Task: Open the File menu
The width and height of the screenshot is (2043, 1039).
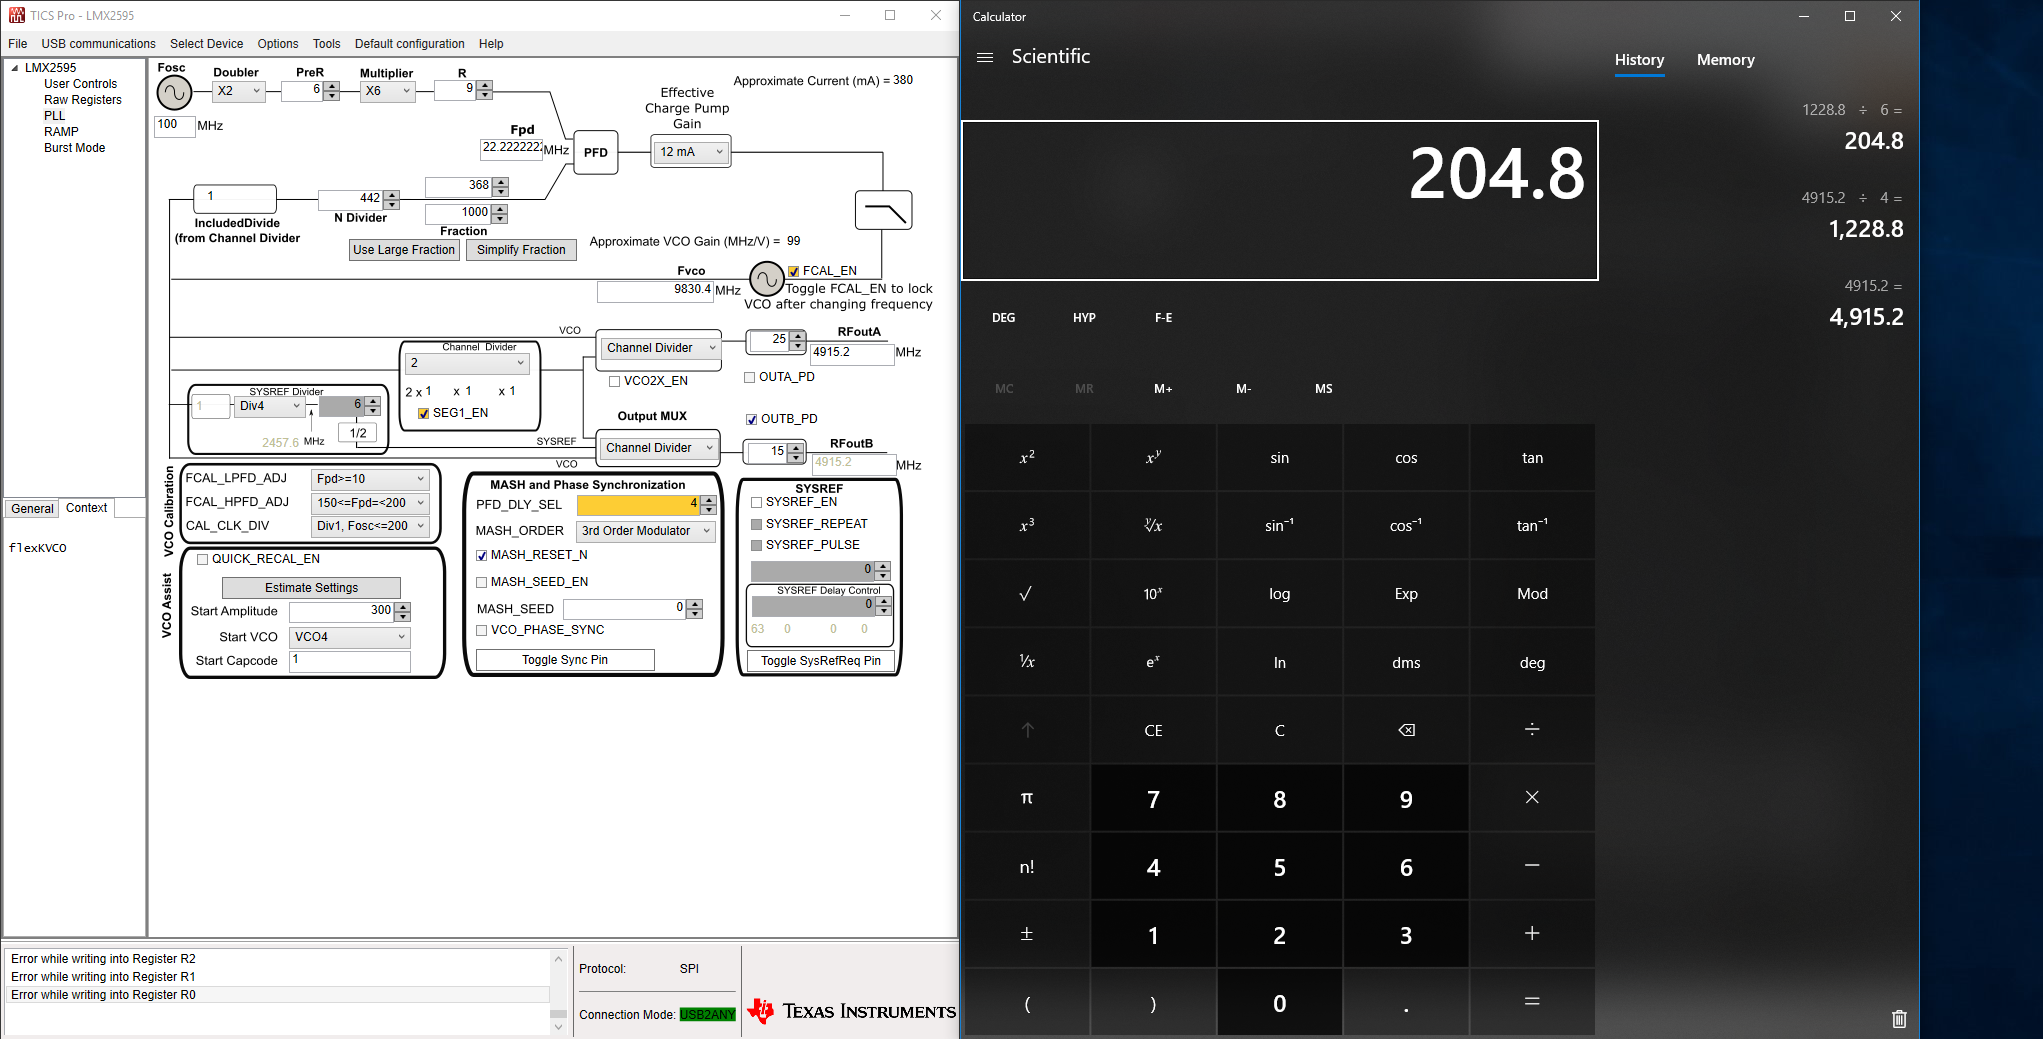Action: [18, 44]
